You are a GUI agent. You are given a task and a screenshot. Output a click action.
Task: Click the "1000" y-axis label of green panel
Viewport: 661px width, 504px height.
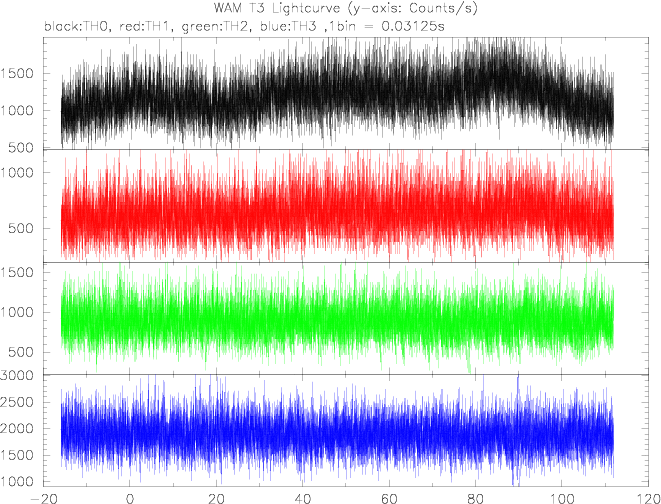point(17,312)
